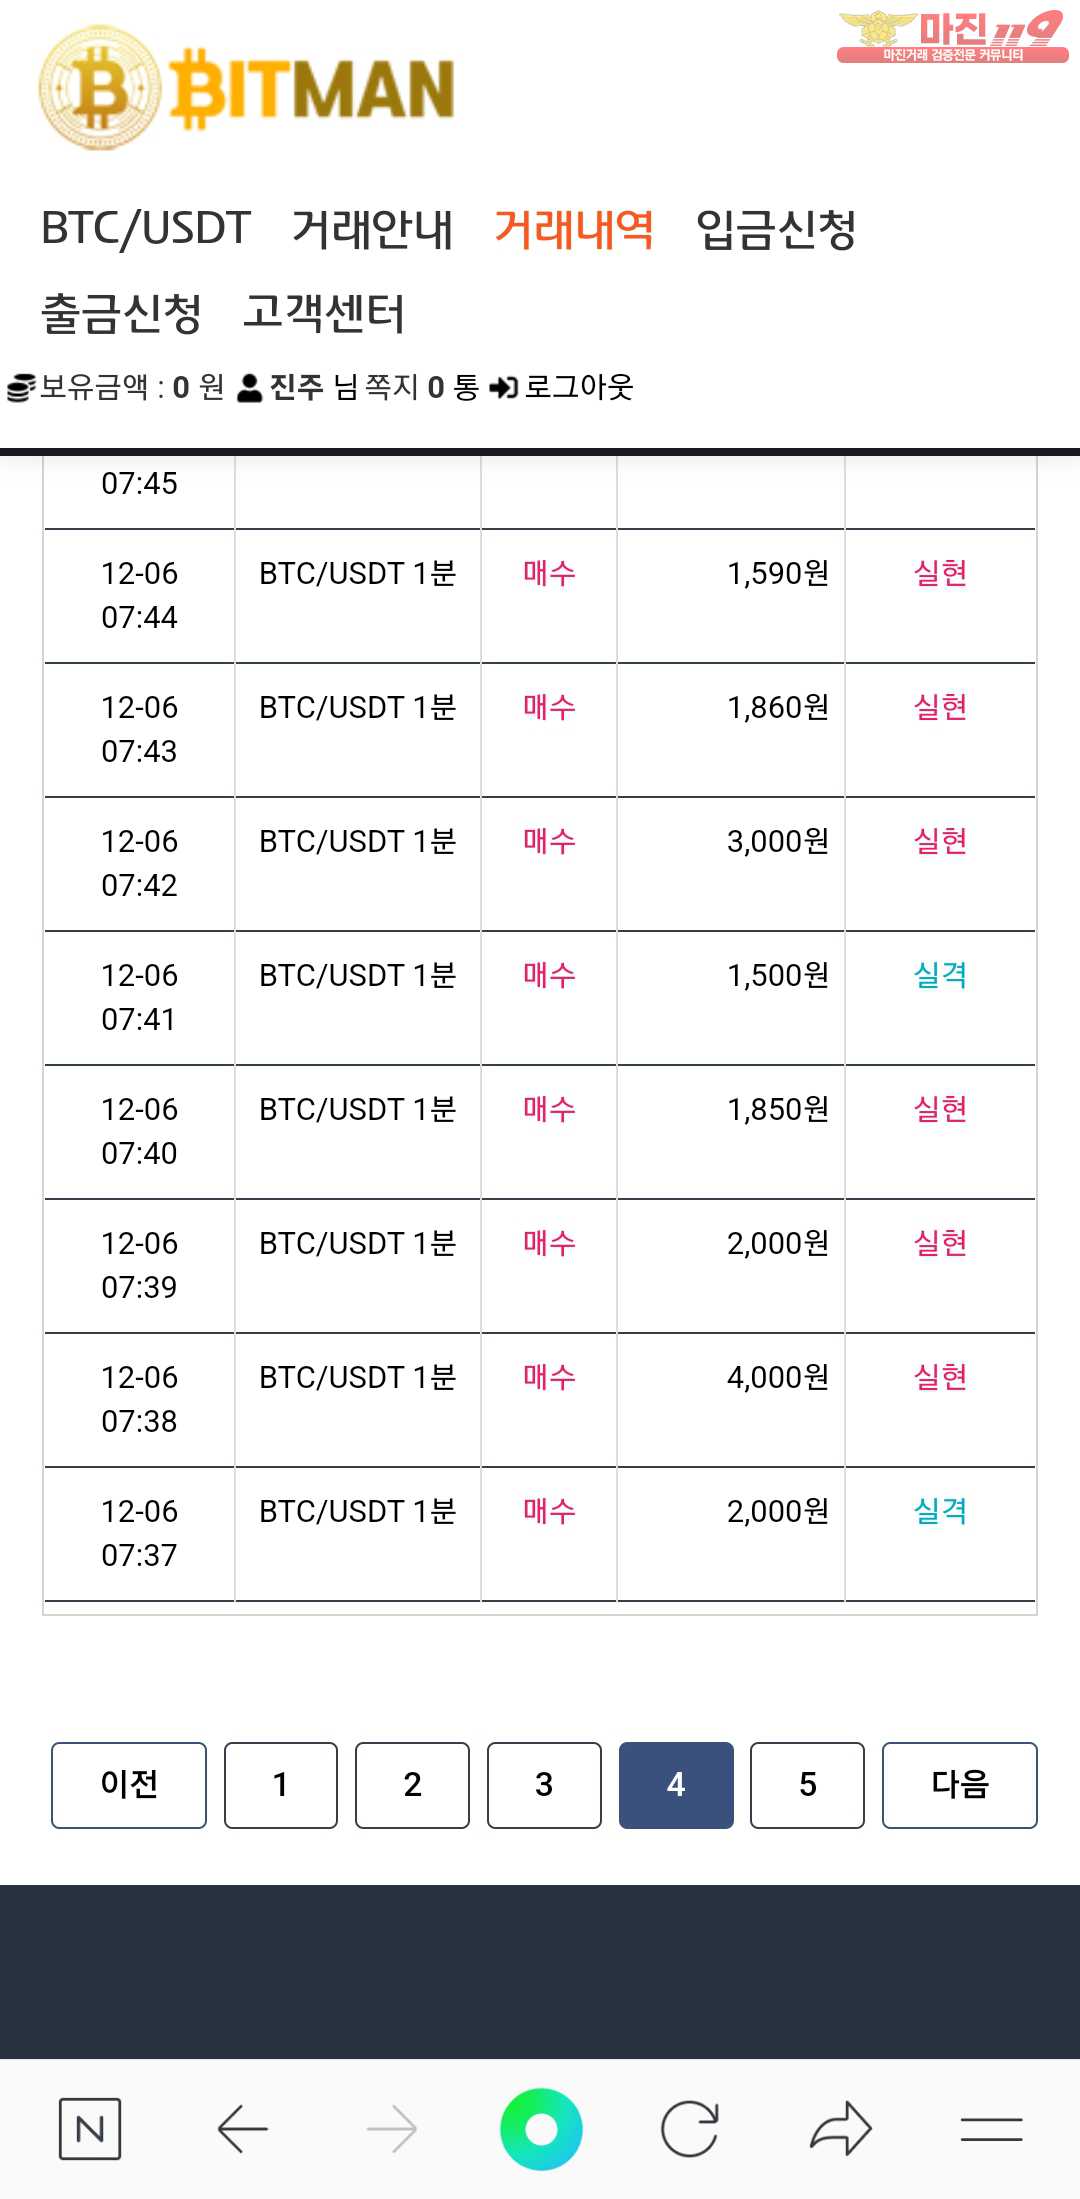Screen dimensions: 1080x2199
Task: Jump to page 5 of the history
Action: coord(807,1785)
